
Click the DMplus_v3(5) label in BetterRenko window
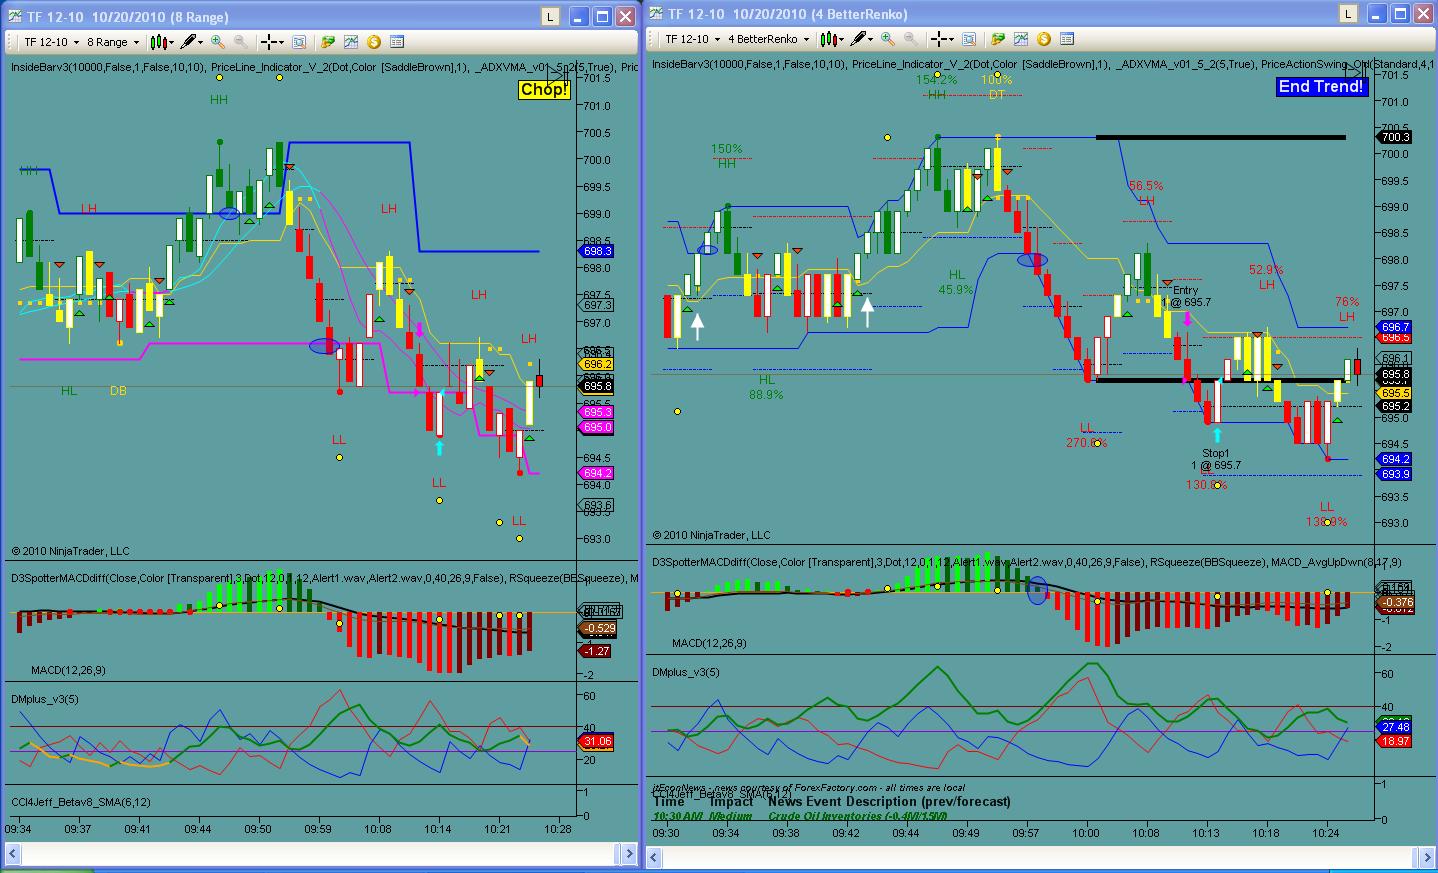pos(686,672)
